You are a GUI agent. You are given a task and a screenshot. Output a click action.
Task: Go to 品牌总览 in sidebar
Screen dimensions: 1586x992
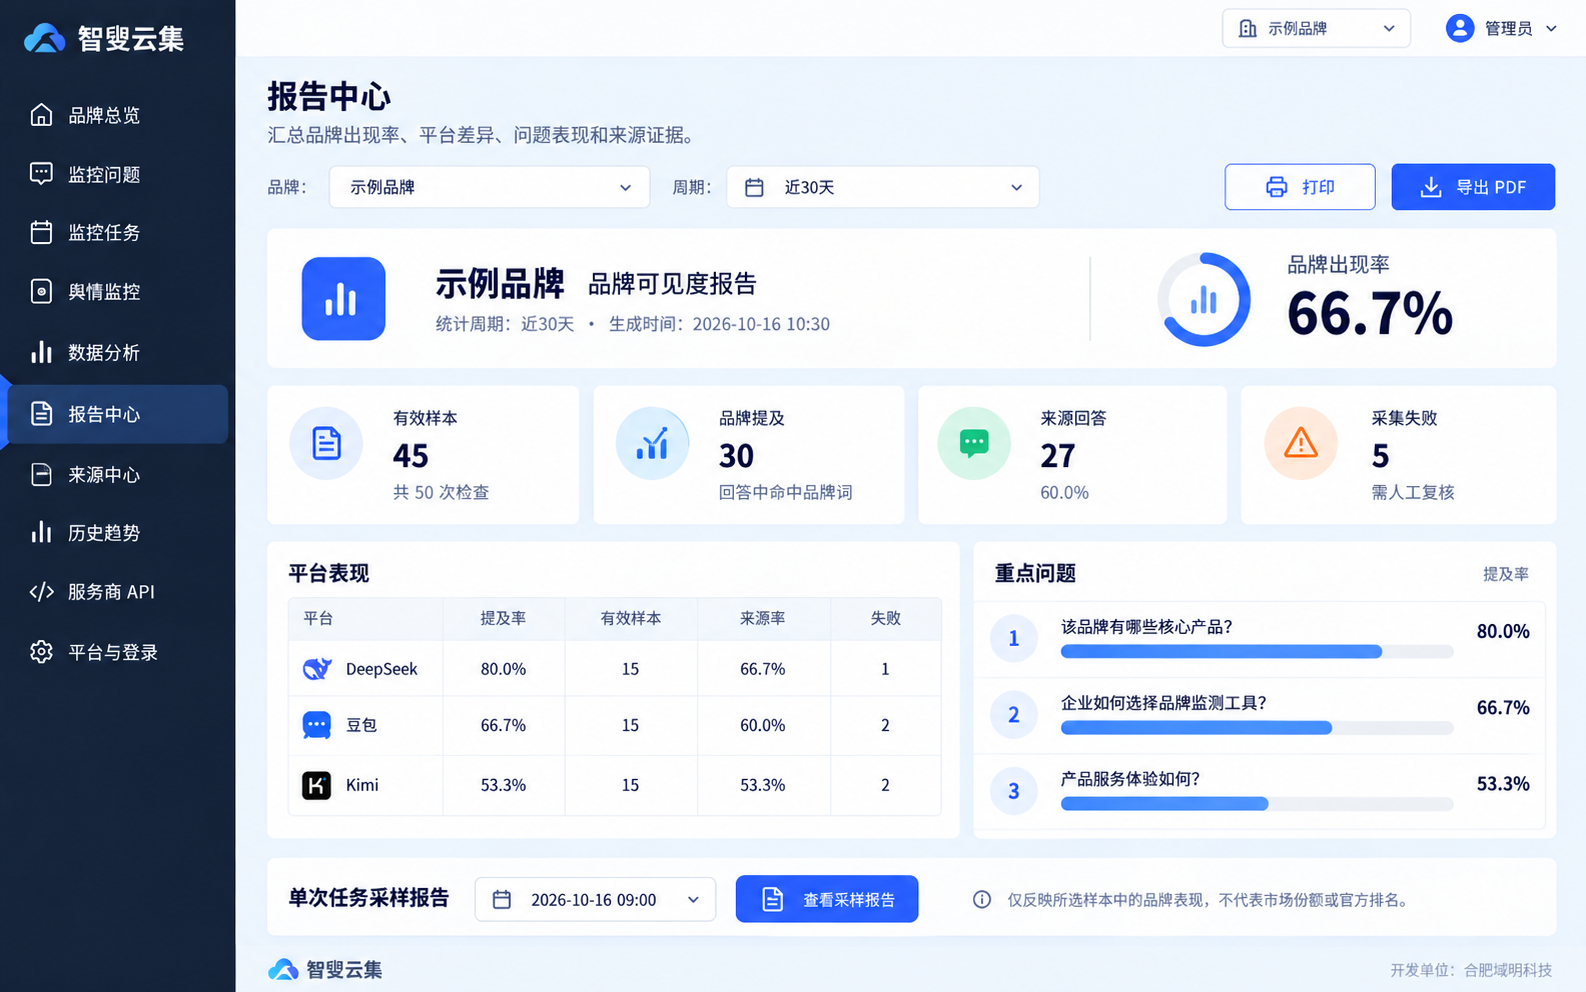pyautogui.click(x=118, y=115)
